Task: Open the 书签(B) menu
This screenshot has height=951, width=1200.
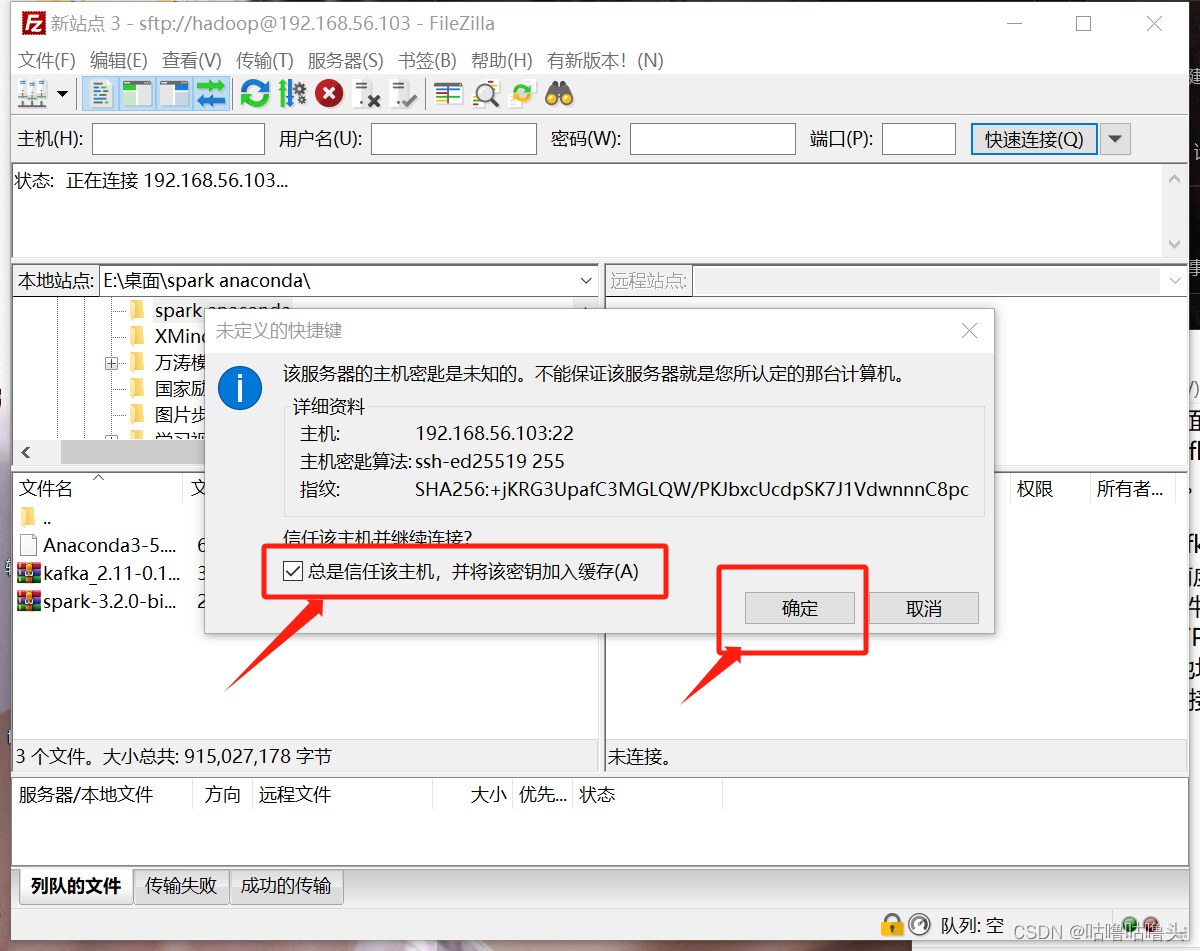Action: pos(427,60)
